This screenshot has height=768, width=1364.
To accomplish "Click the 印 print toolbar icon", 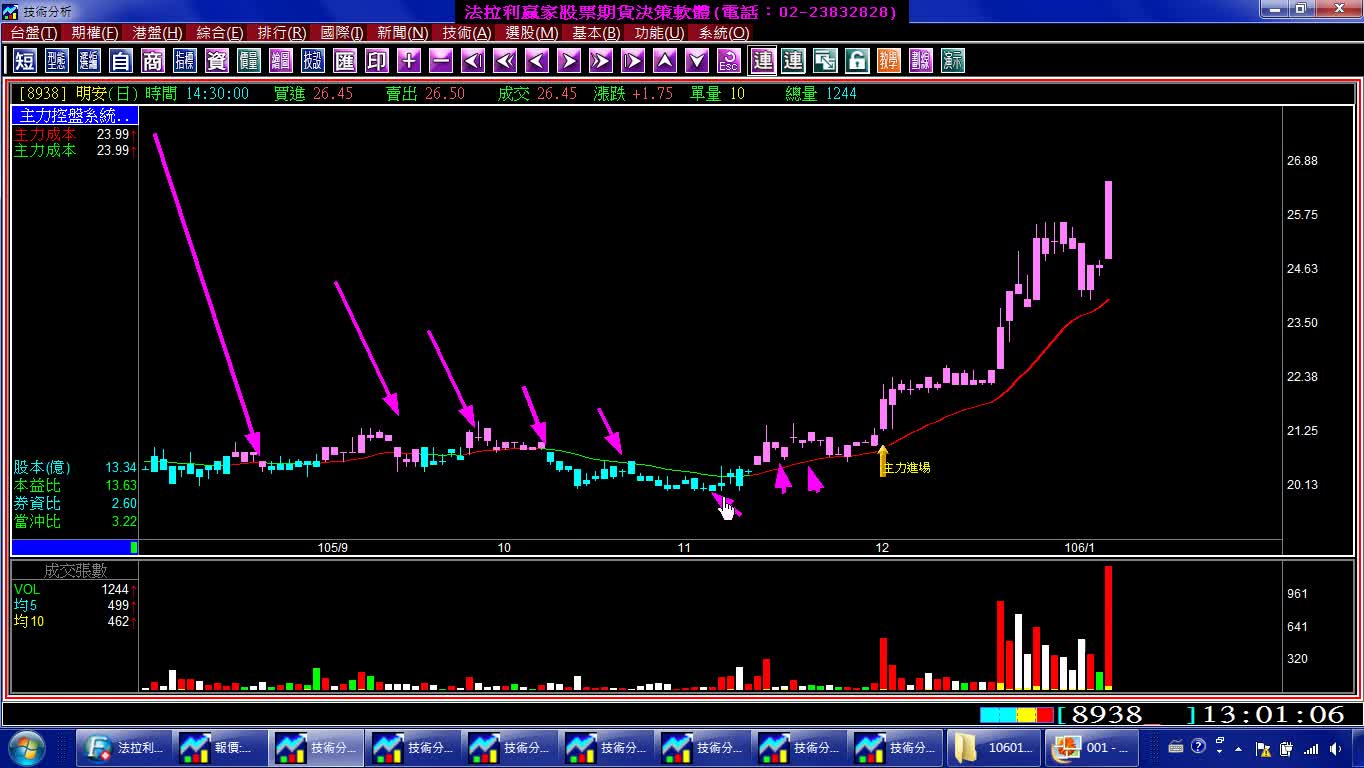I will point(377,61).
